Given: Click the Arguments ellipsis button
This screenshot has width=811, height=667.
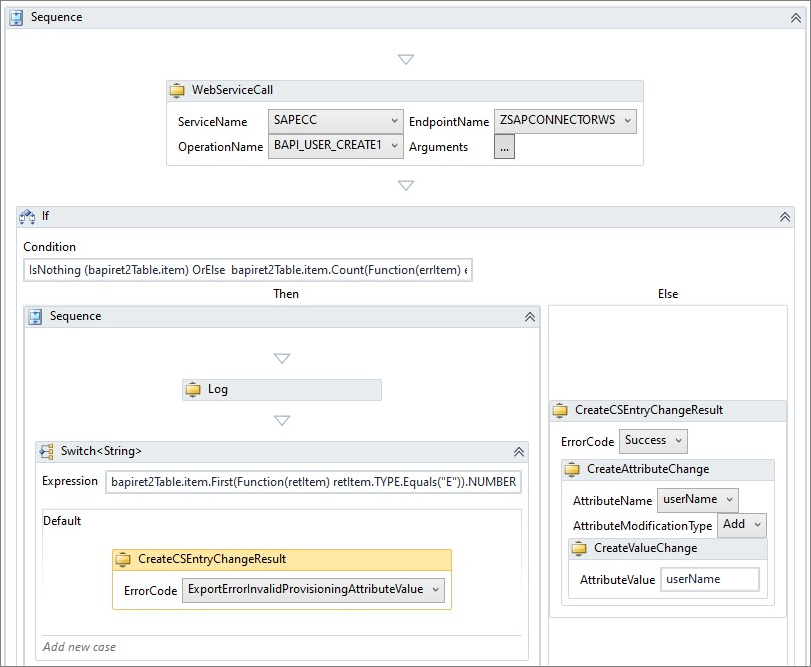Looking at the screenshot, I should 504,147.
